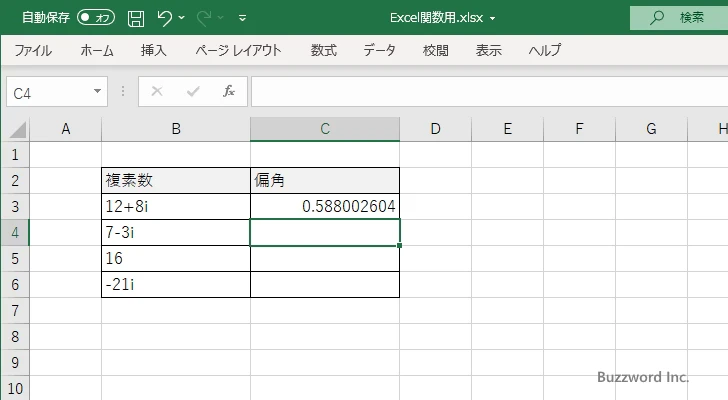Click the Insert Function fx icon
The width and height of the screenshot is (728, 400).
[229, 91]
